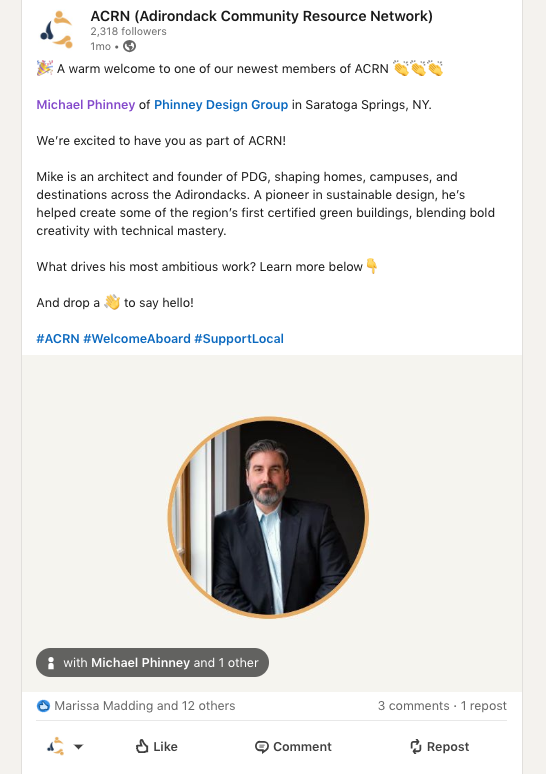Click the blue reaction icon beside Marissa Madding
Screen dimensions: 546x774
click(43, 706)
